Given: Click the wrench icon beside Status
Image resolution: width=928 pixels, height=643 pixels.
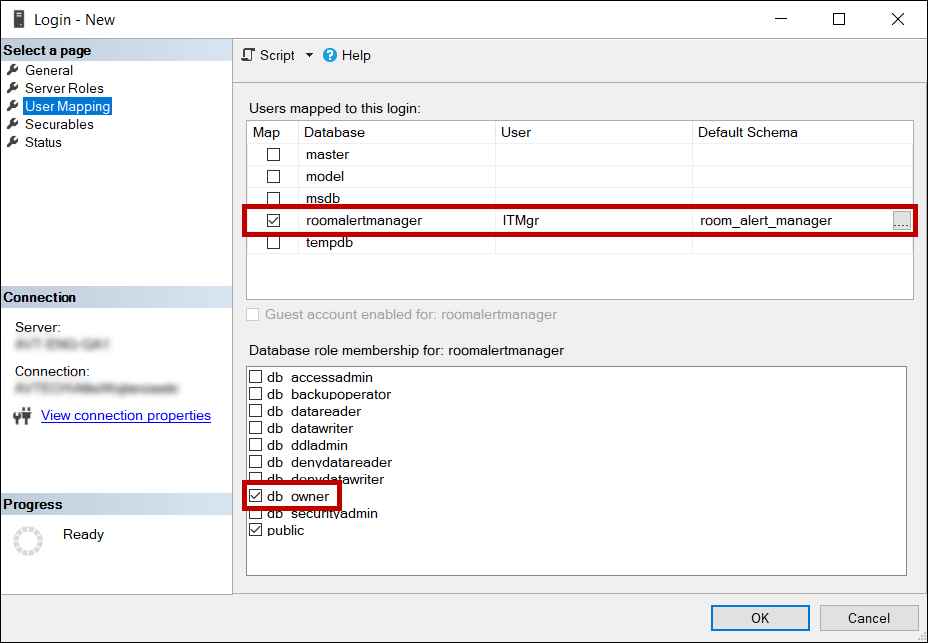Looking at the screenshot, I should tap(13, 142).
